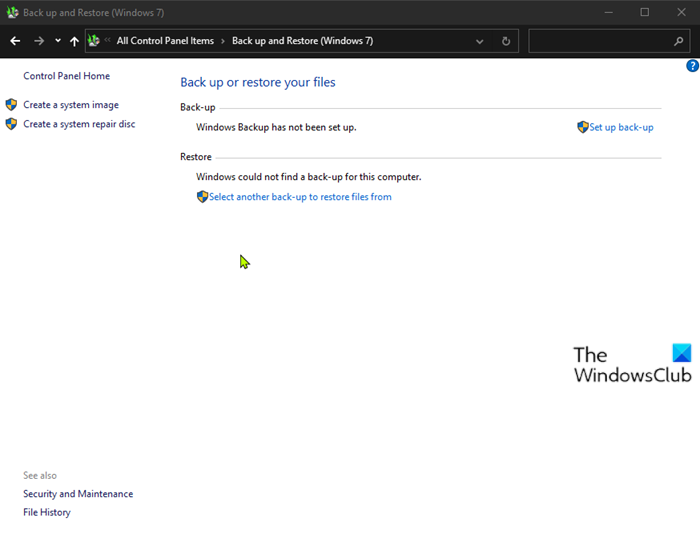Click the See also label

pyautogui.click(x=40, y=476)
